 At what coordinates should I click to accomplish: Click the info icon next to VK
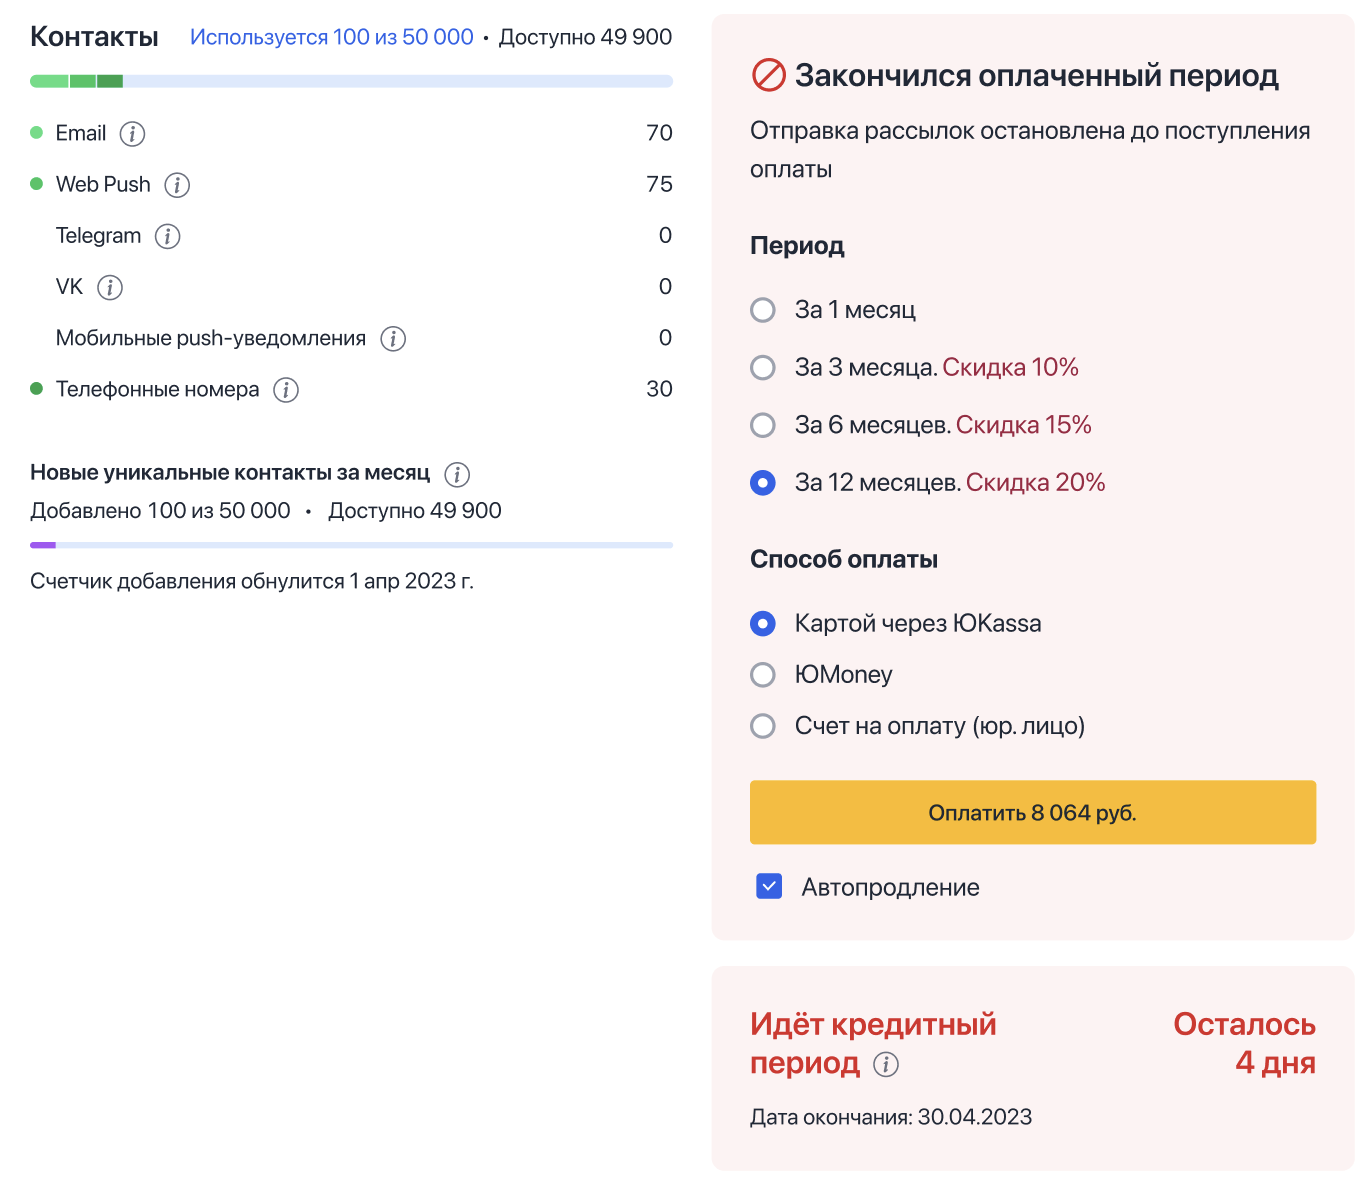[x=110, y=288]
